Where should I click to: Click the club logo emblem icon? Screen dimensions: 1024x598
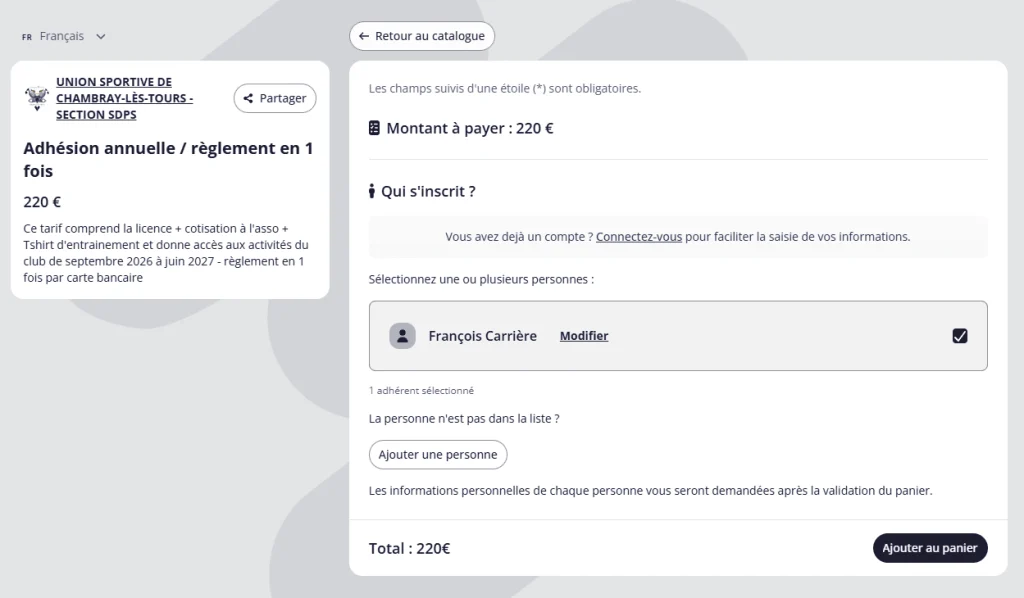37,98
